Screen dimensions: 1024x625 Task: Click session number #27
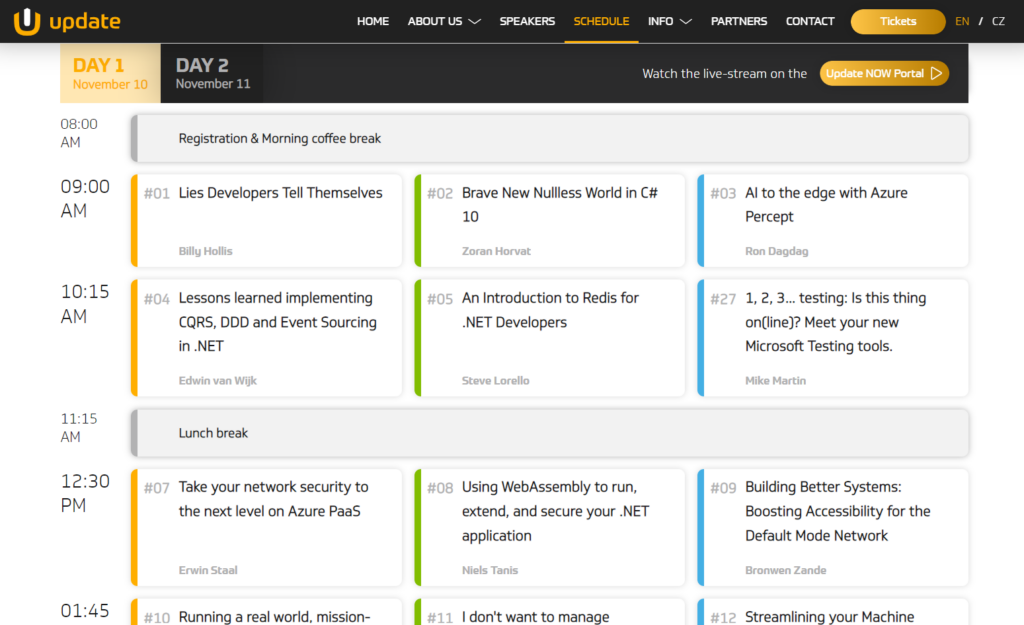(723, 299)
